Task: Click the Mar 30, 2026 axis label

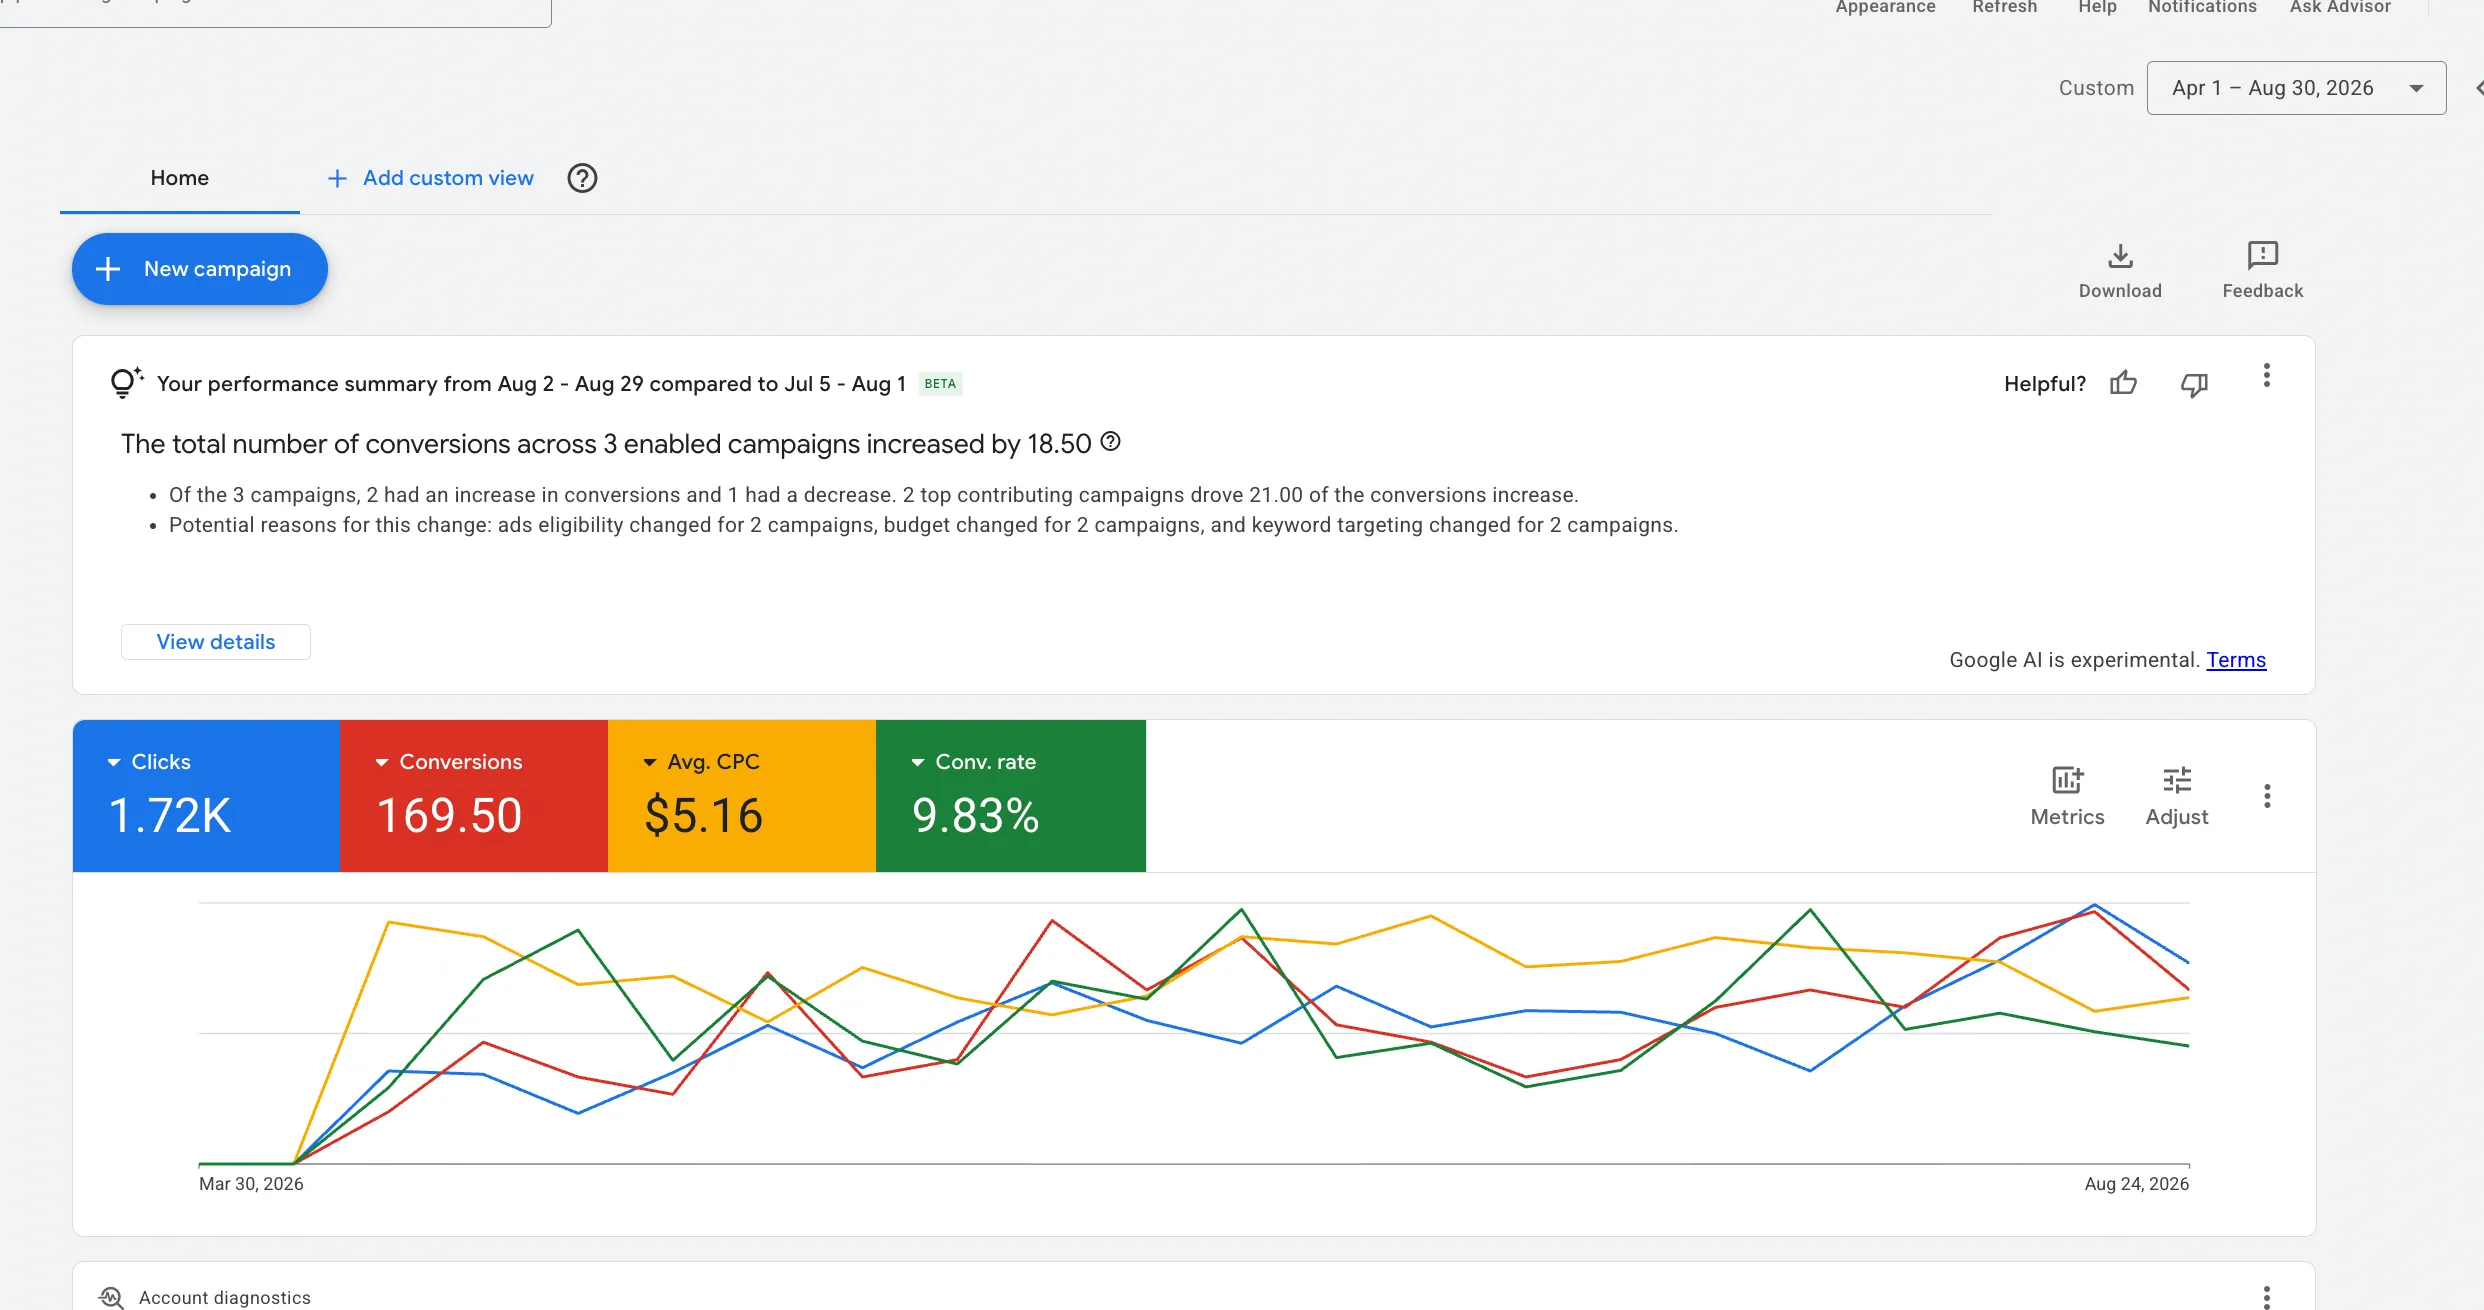Action: tap(251, 1184)
